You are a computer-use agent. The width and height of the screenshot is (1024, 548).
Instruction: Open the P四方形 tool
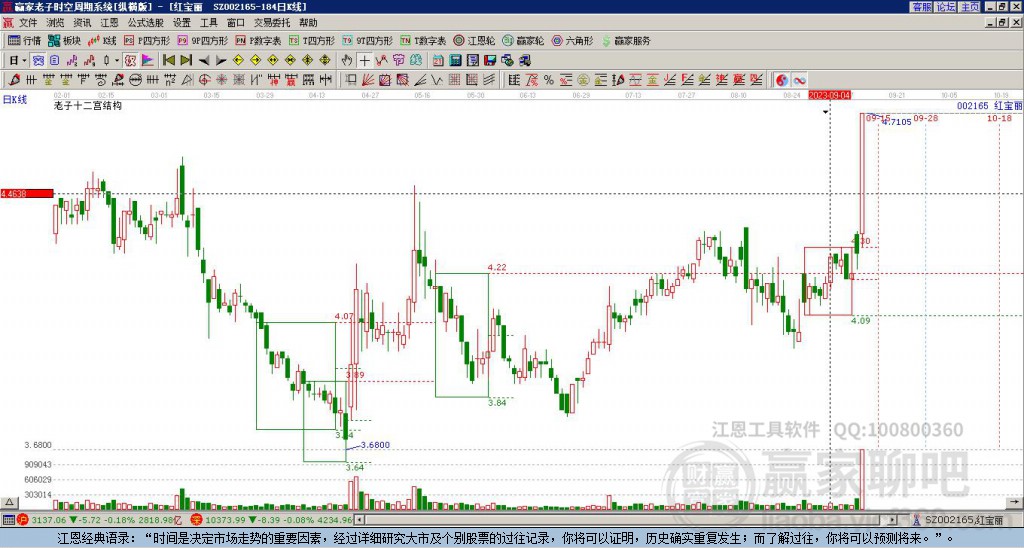pos(148,40)
